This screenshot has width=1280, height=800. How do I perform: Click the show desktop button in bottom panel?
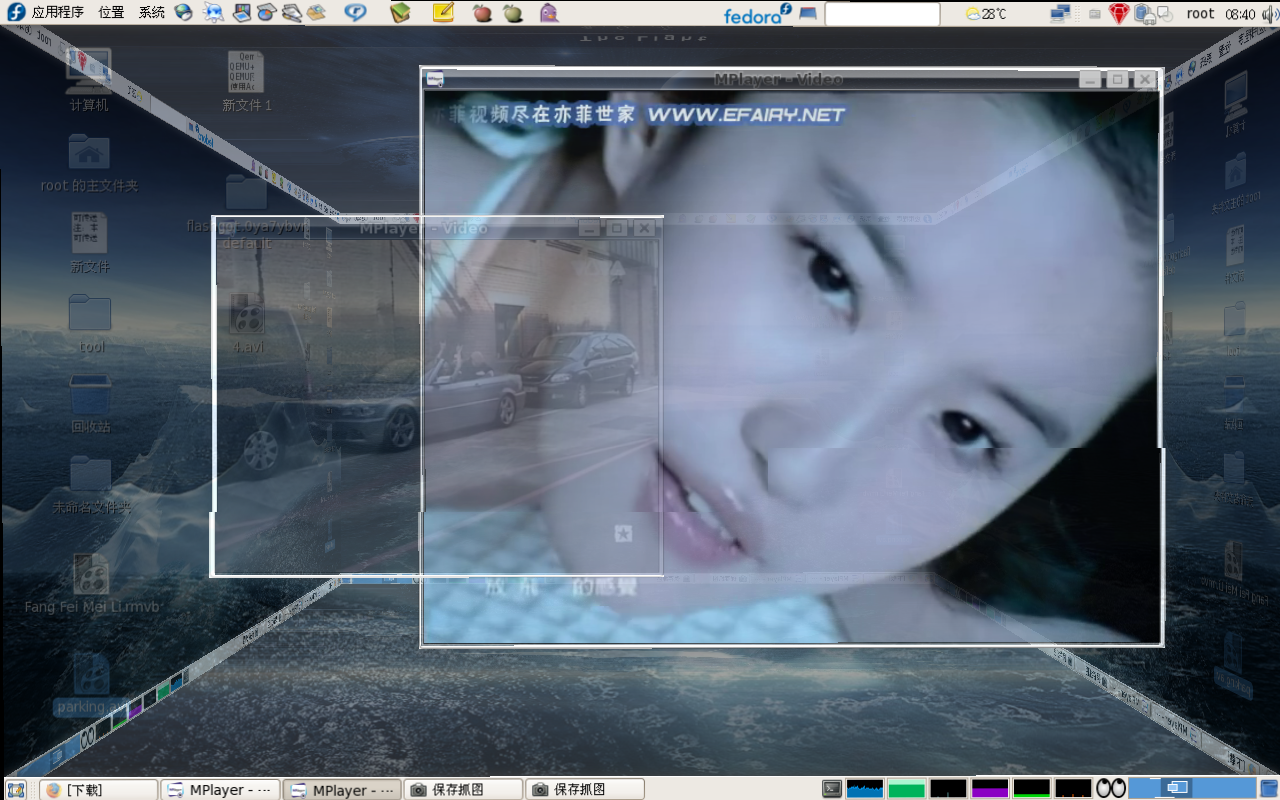(x=15, y=789)
